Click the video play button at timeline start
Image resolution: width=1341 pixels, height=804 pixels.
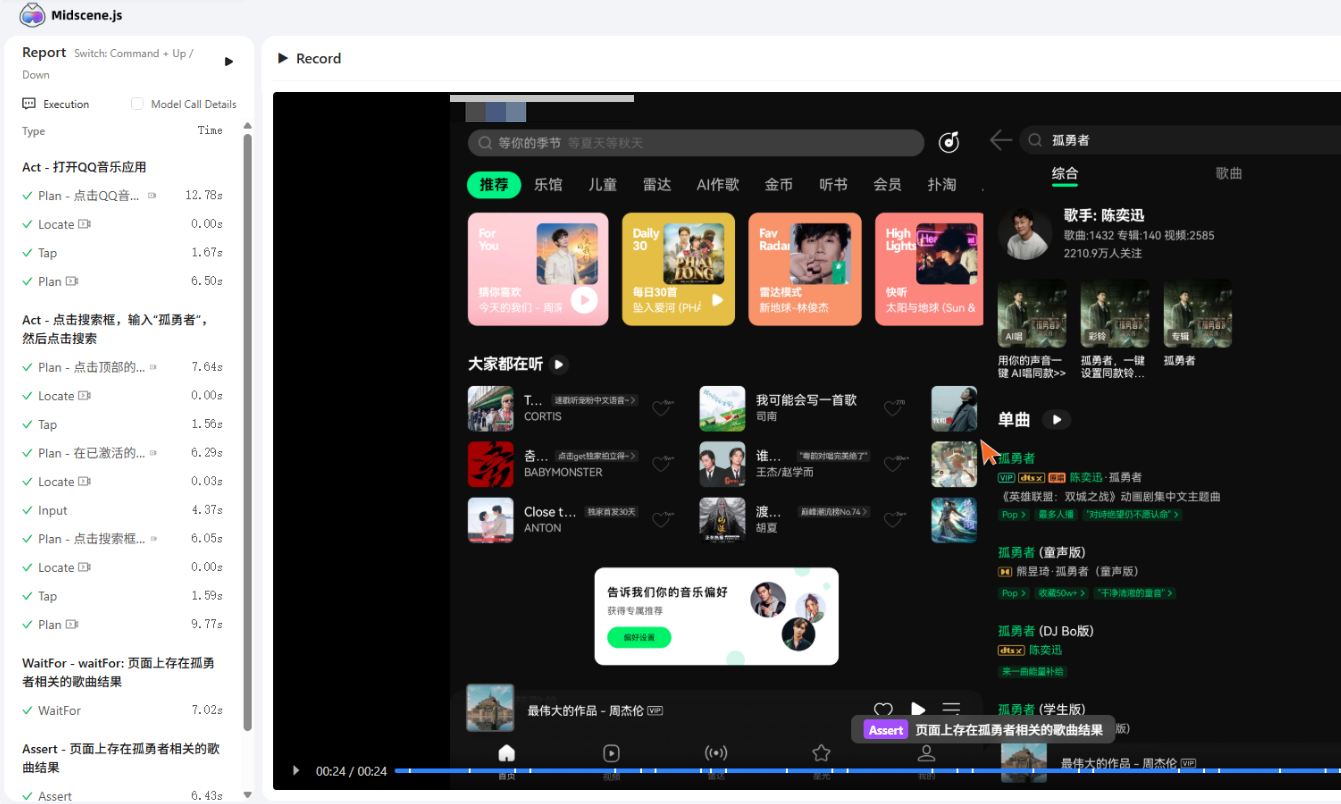(295, 771)
